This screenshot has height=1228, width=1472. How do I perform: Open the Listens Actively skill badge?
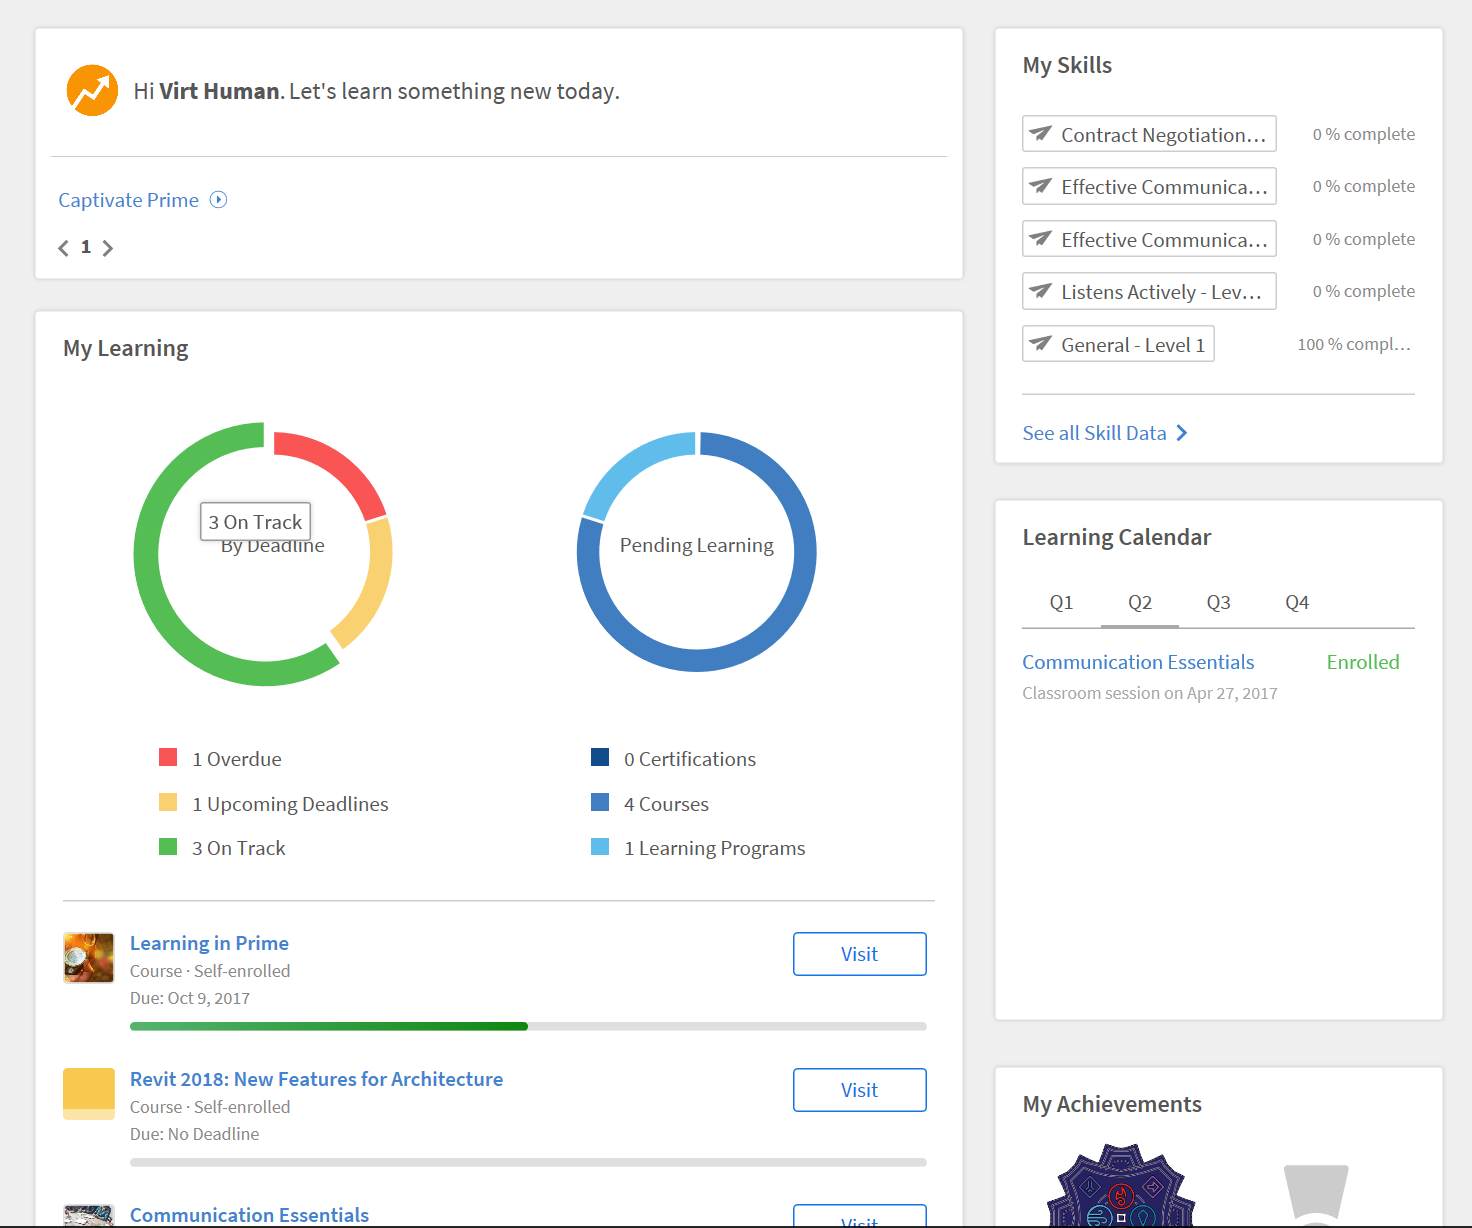coord(1149,291)
